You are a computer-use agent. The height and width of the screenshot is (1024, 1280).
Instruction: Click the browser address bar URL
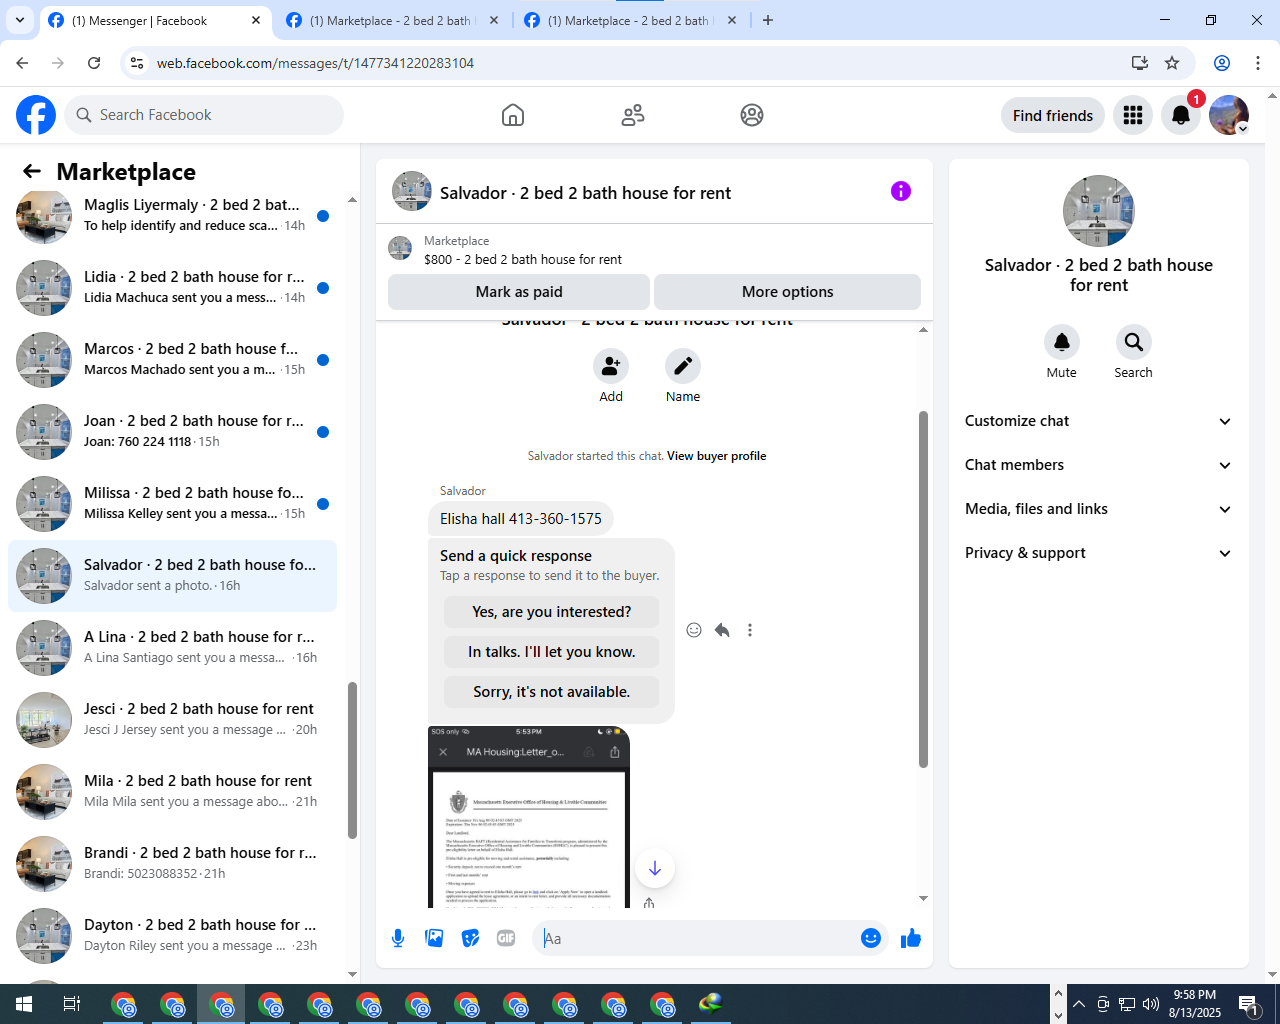click(315, 63)
